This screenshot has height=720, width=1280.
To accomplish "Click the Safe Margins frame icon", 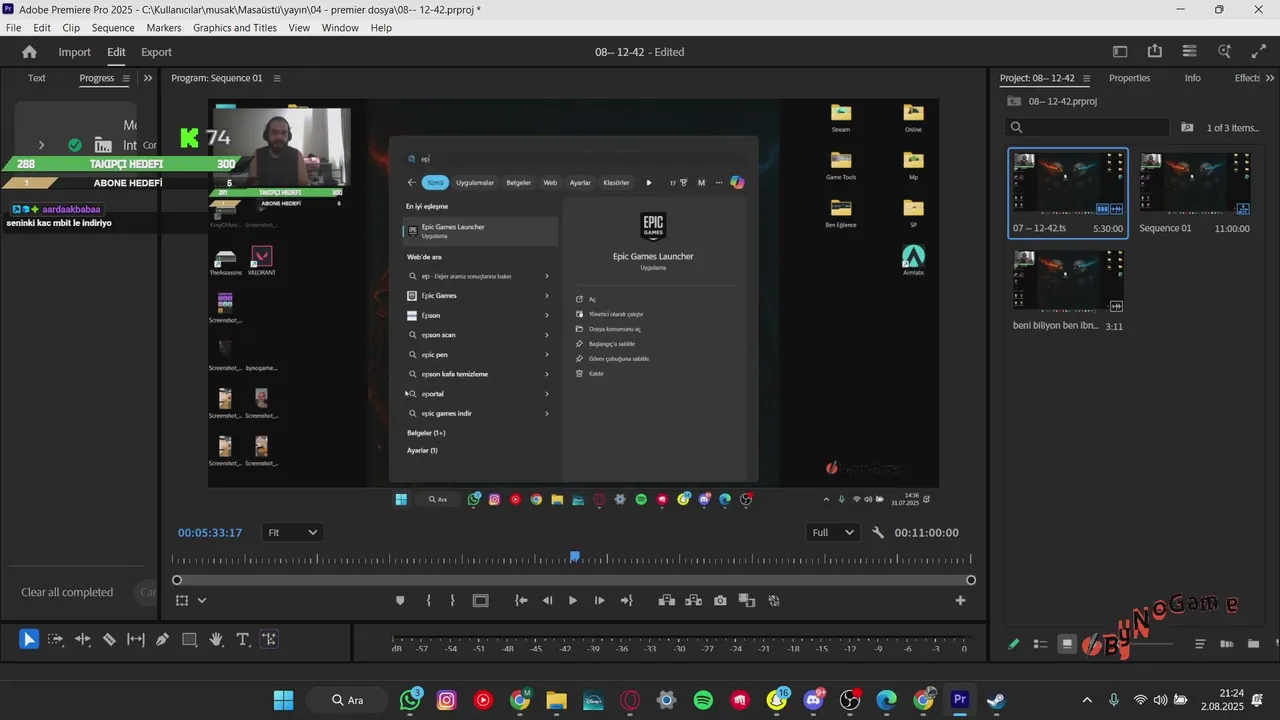I will pyautogui.click(x=481, y=600).
